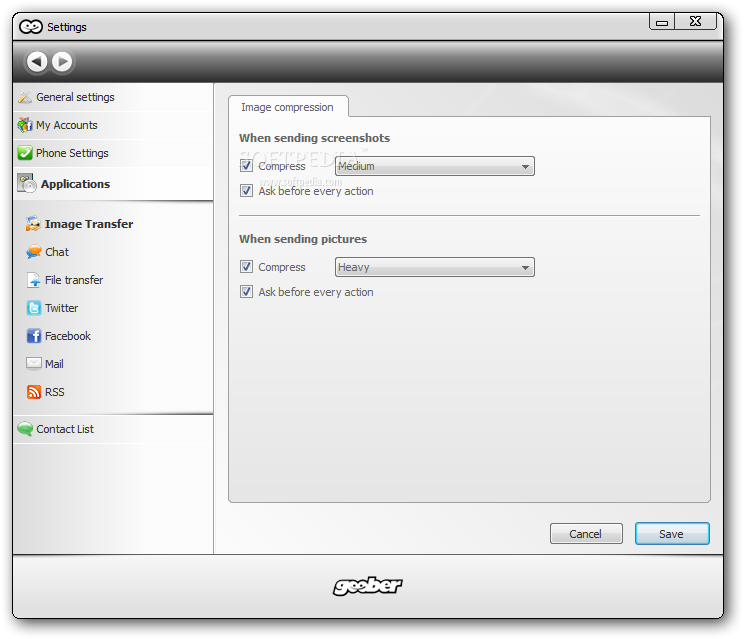Viewport: 744px width, 639px height.
Task: Toggle Ask before every action for screenshots
Action: 246,191
